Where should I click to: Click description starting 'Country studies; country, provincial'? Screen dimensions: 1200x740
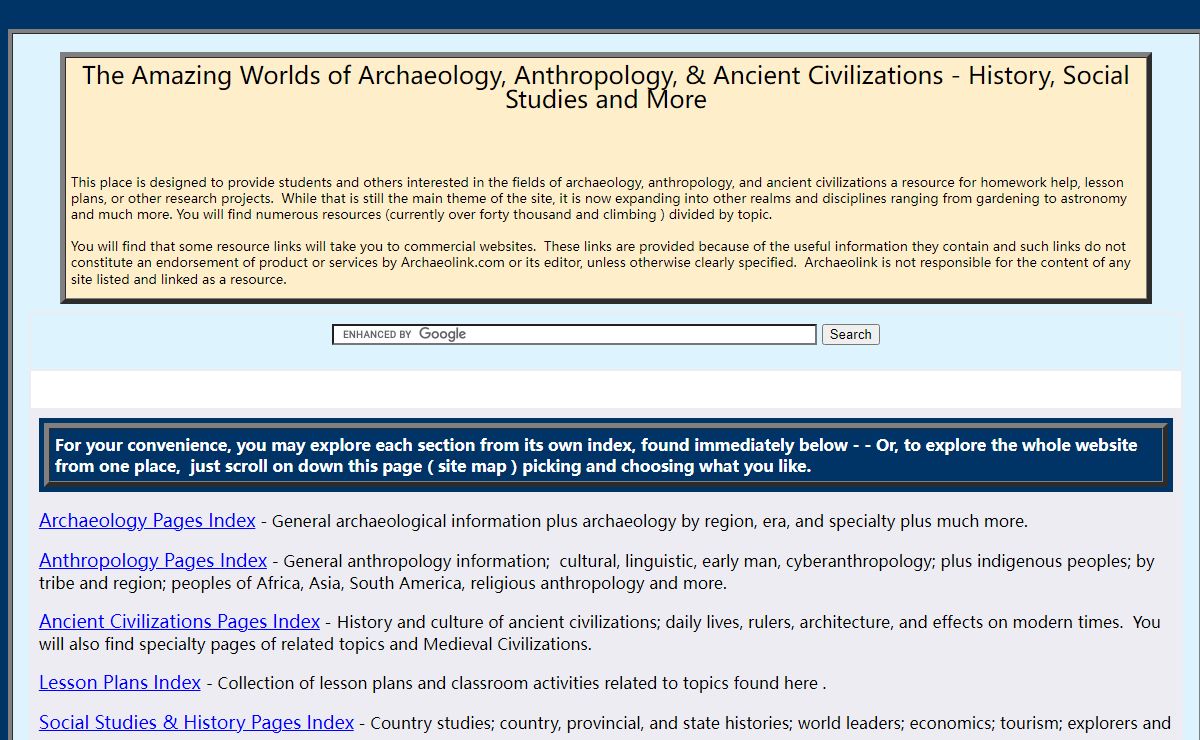point(770,723)
